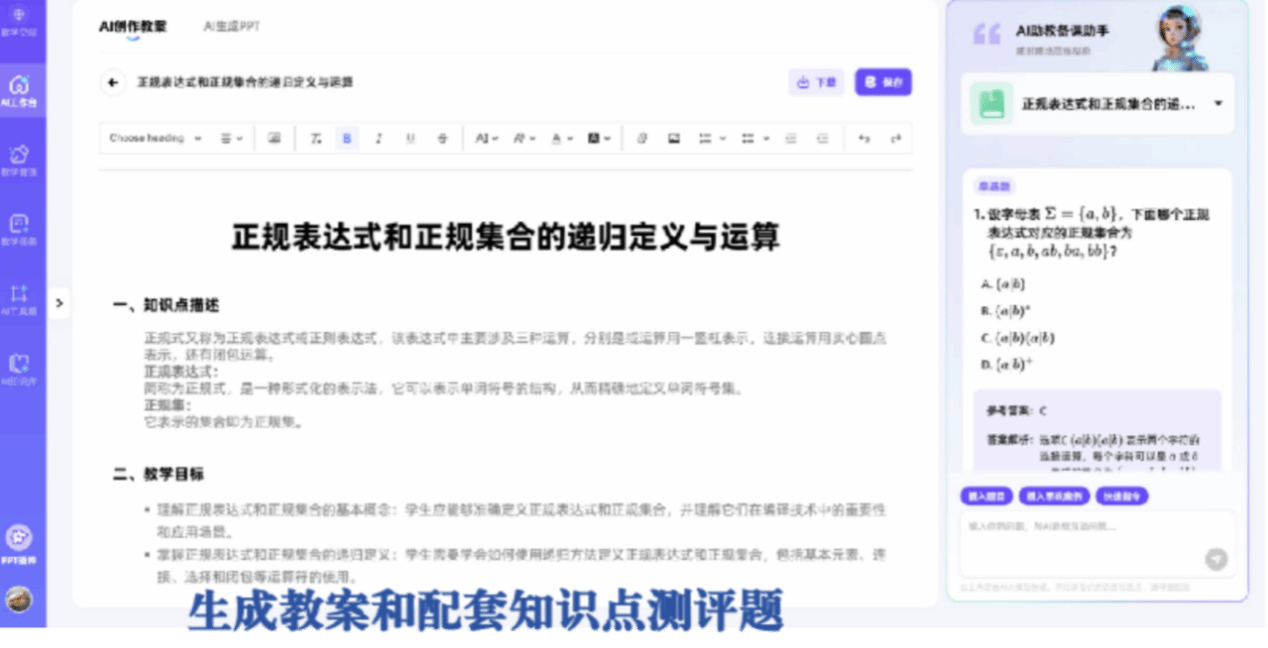Open the Choose heading dropdown

[155, 139]
